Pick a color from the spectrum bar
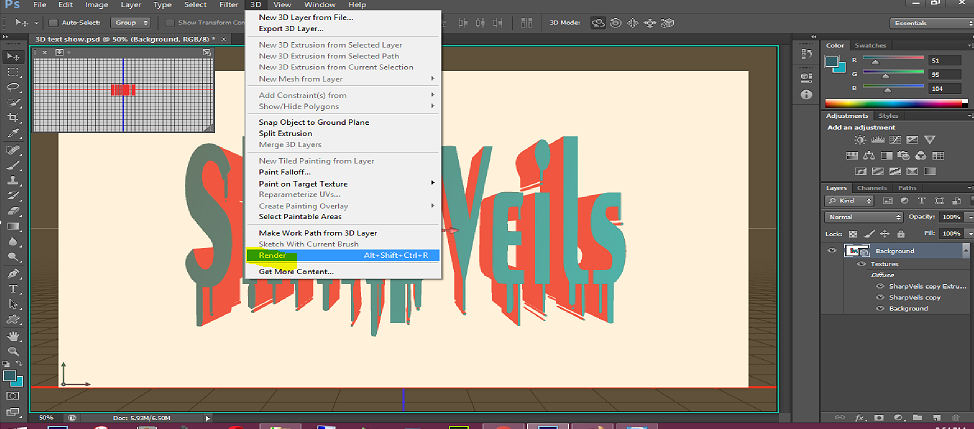Image resolution: width=974 pixels, height=429 pixels. tap(896, 103)
